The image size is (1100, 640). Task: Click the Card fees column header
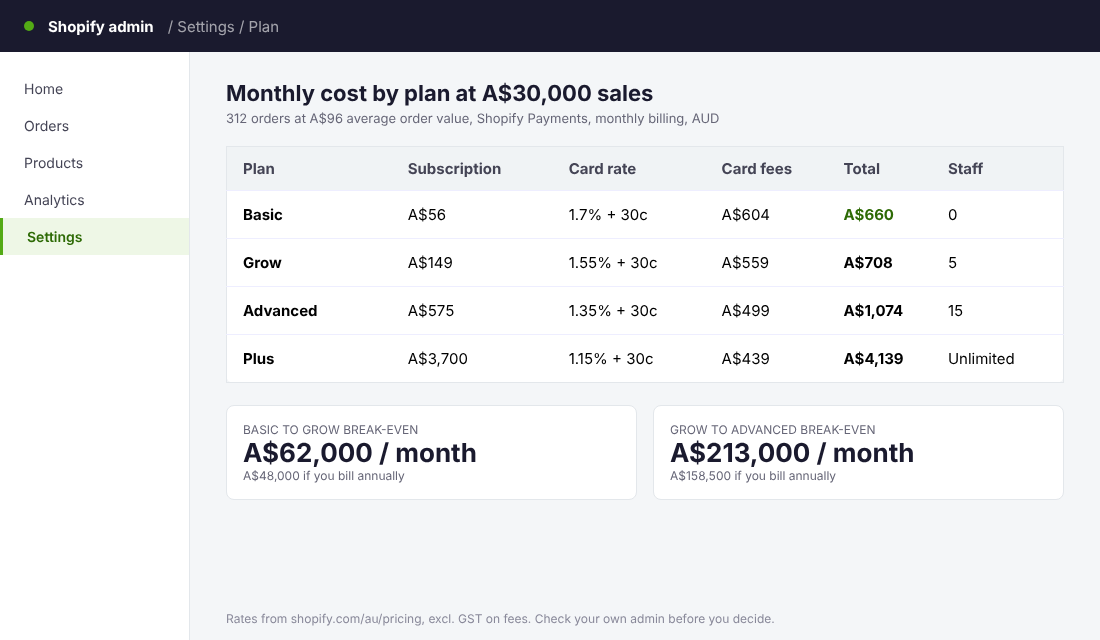click(756, 168)
